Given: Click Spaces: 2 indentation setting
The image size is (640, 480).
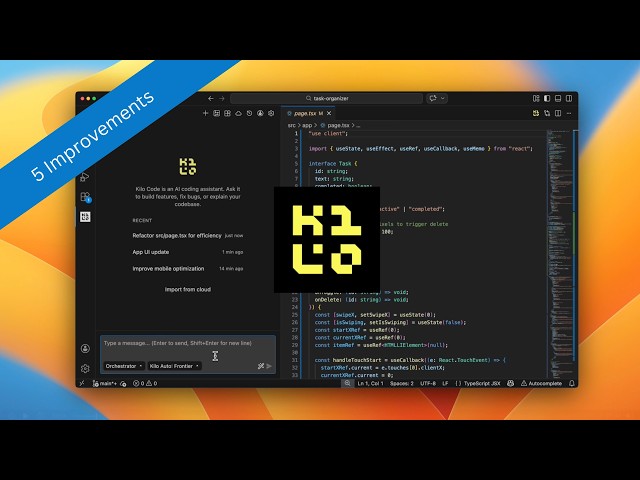Looking at the screenshot, I should [402, 383].
